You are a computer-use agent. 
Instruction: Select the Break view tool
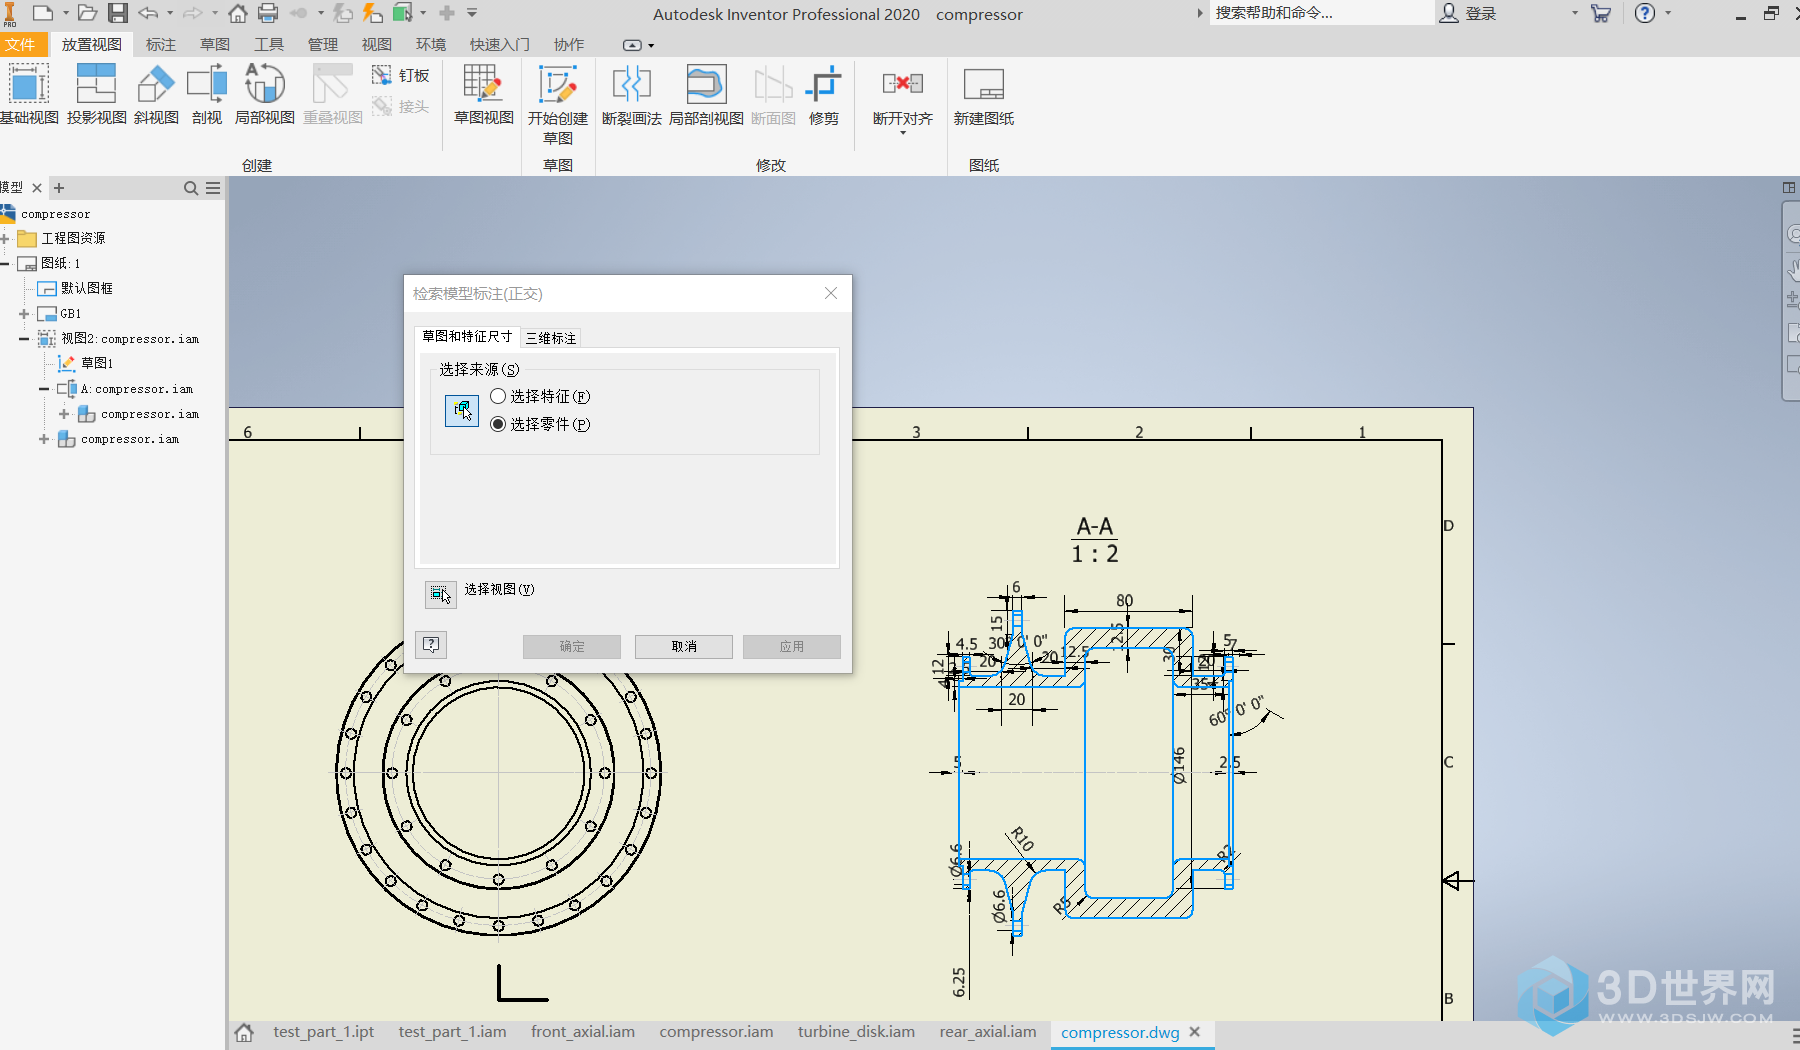point(631,95)
